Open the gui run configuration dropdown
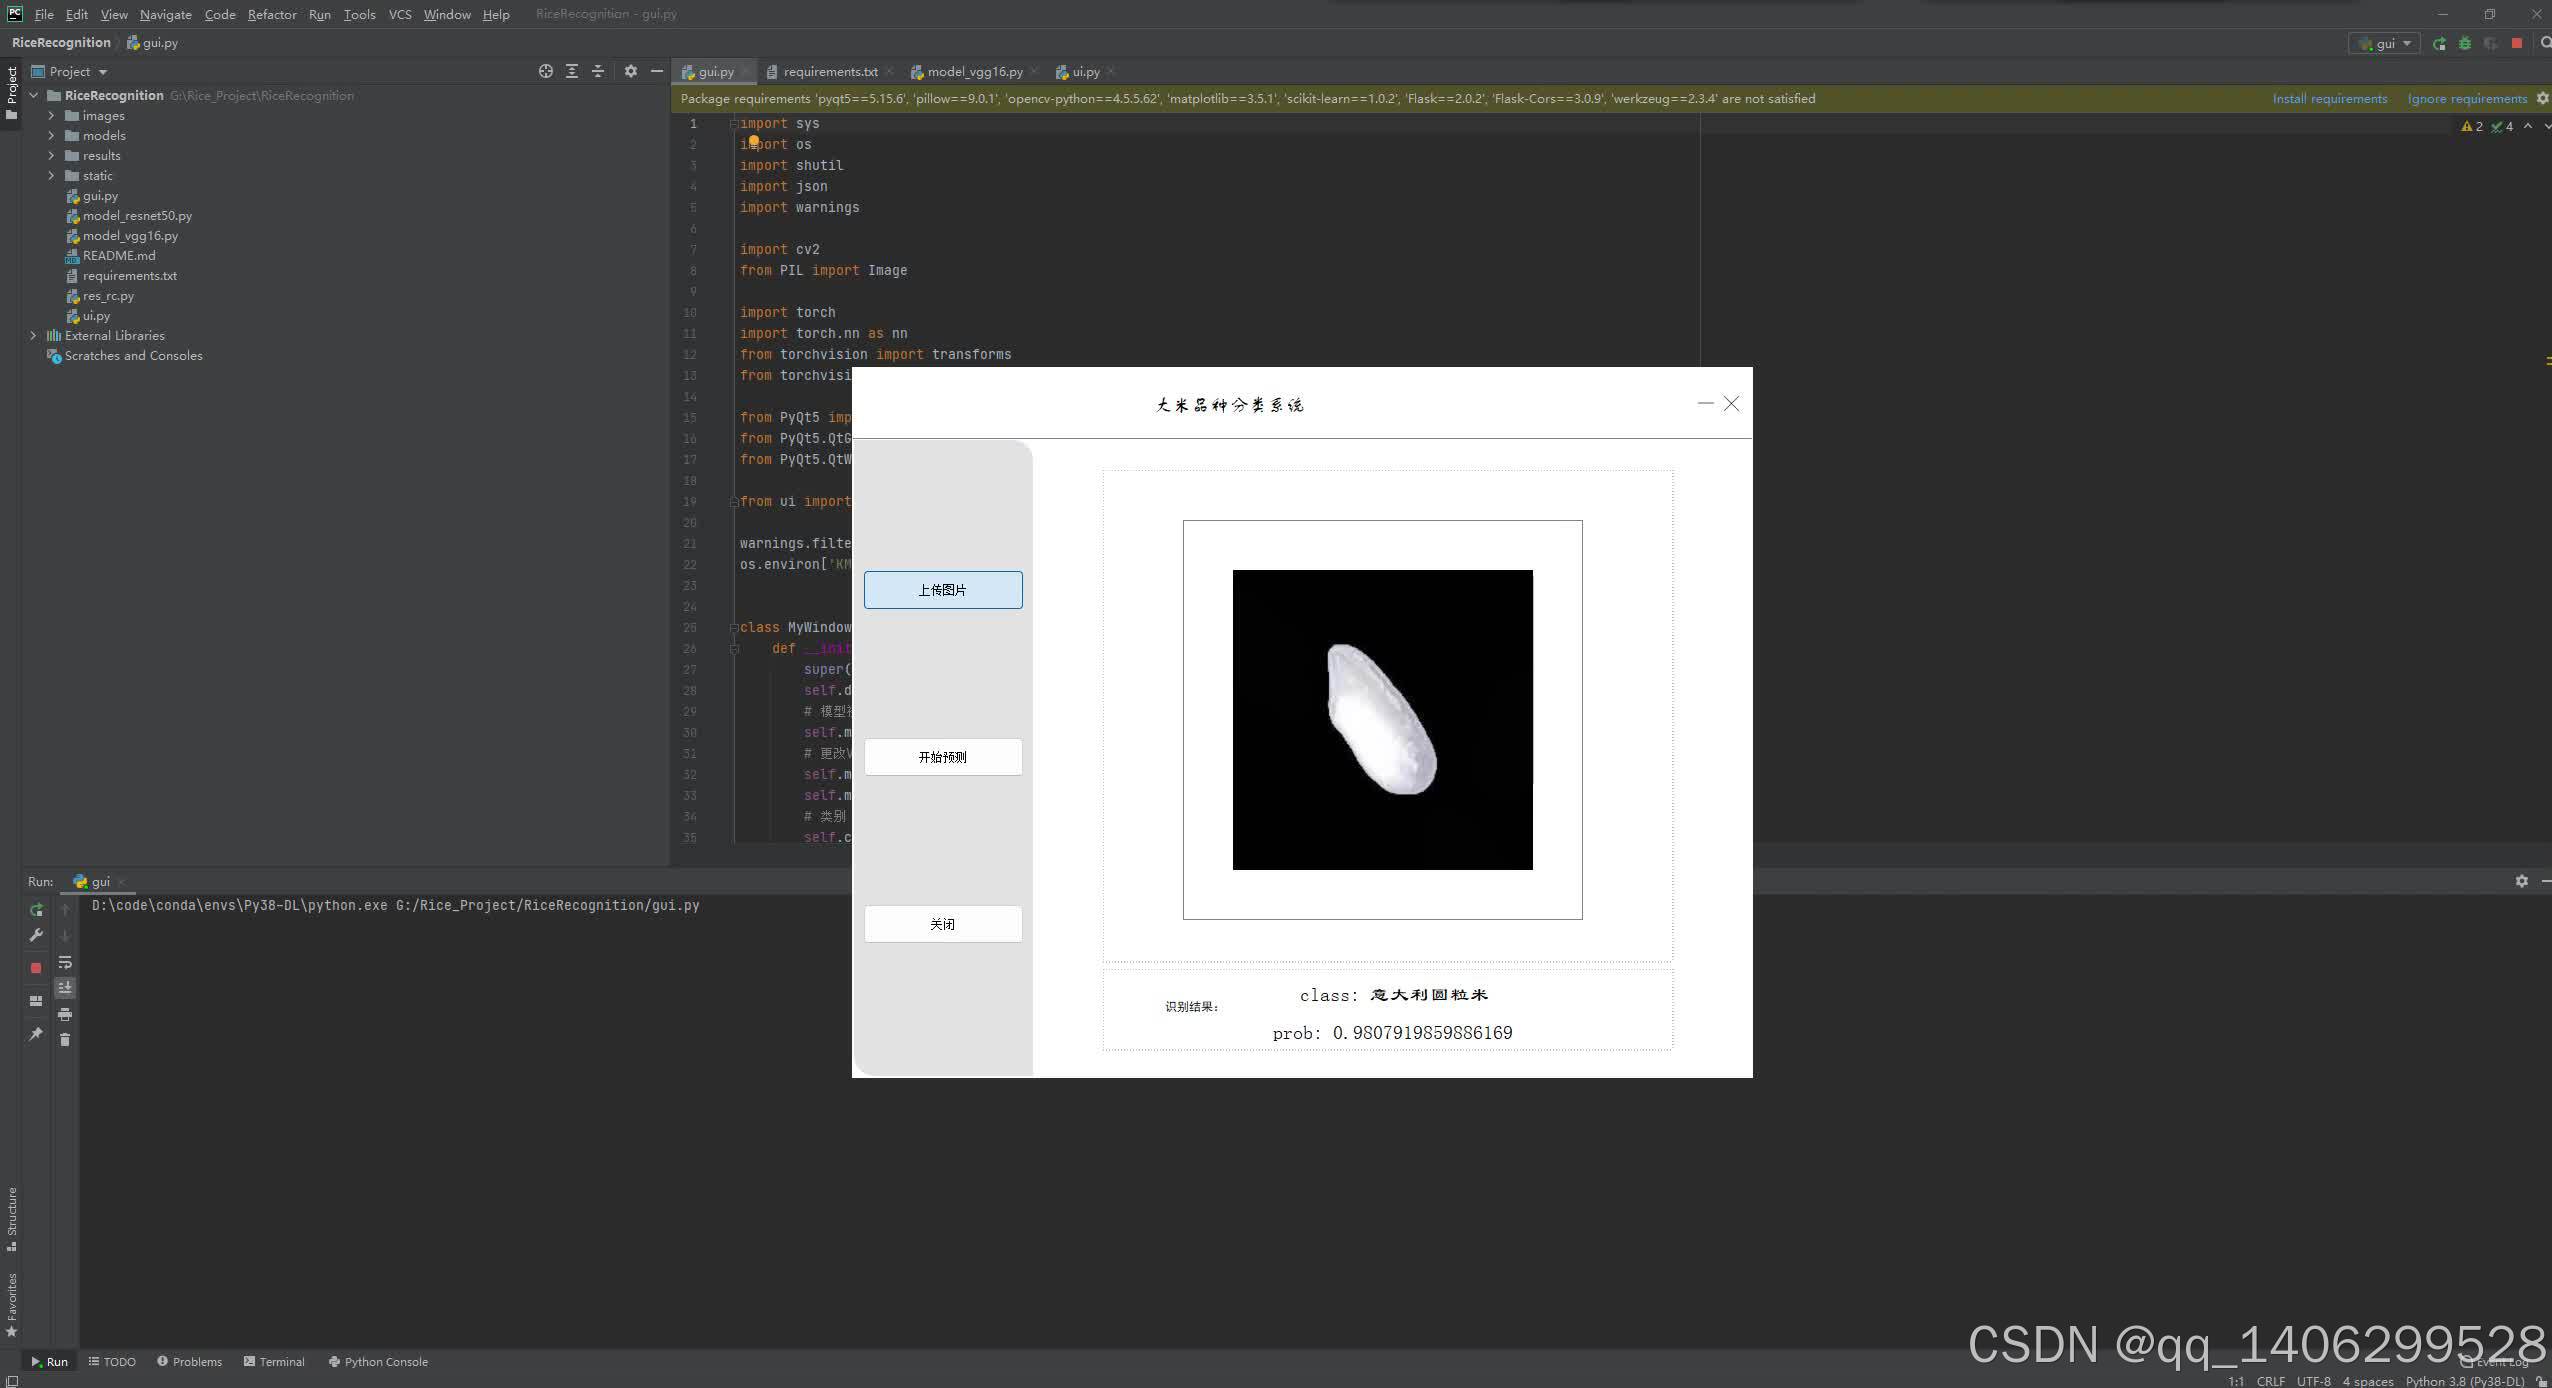2552x1388 pixels. pos(2385,43)
